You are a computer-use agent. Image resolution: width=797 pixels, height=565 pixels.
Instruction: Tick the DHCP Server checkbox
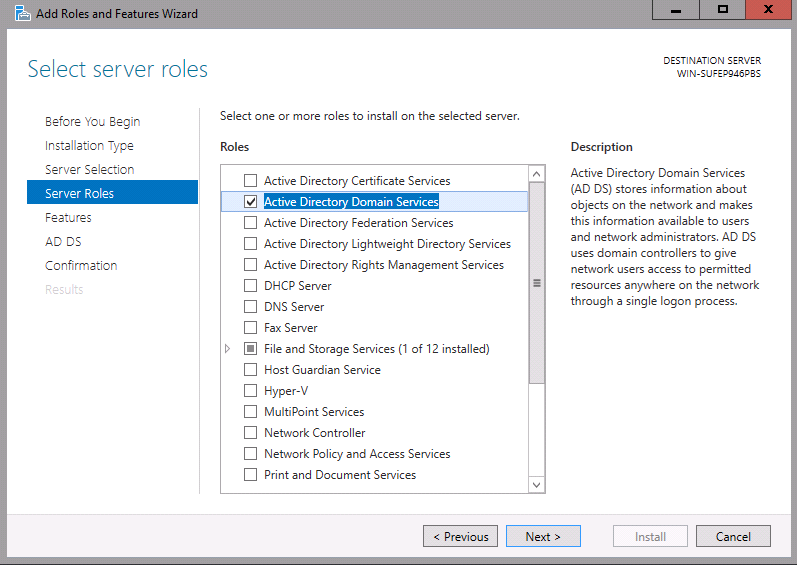tap(250, 286)
